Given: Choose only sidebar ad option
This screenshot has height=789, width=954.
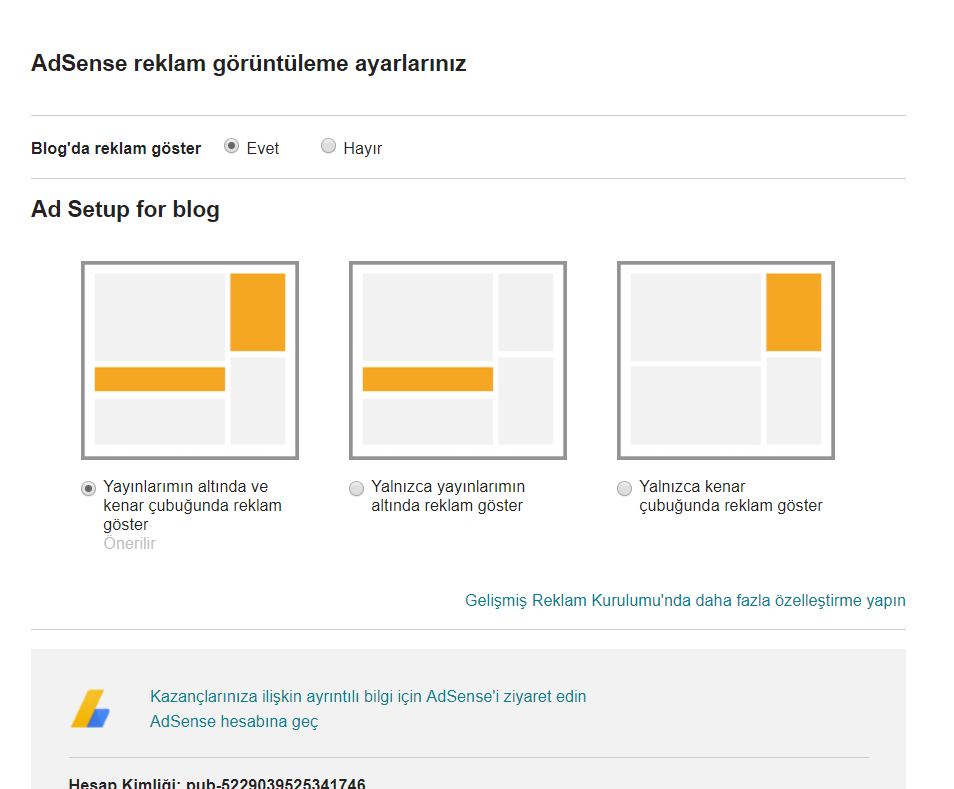Looking at the screenshot, I should [x=624, y=488].
